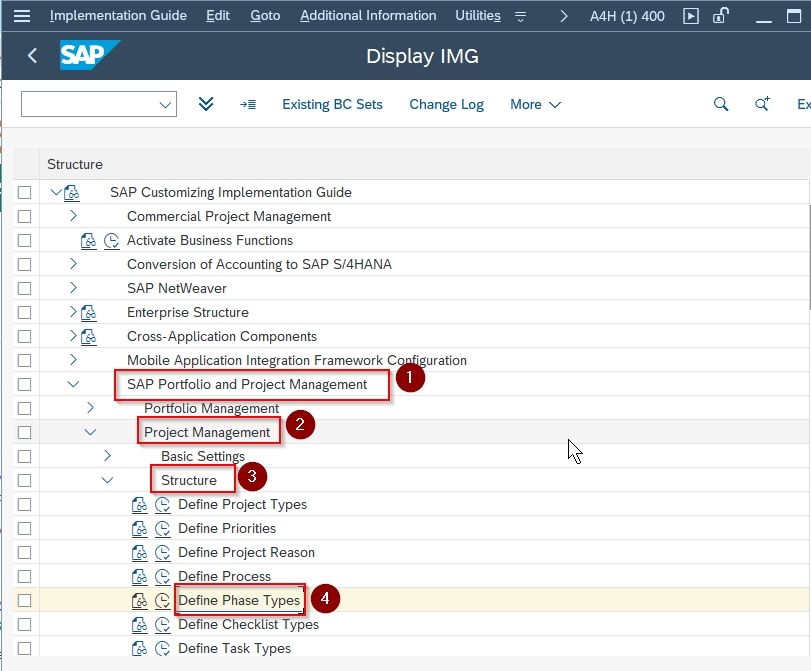Screen dimensions: 811x671
Task: Open documentation icon for Define Process
Action: pos(139,576)
